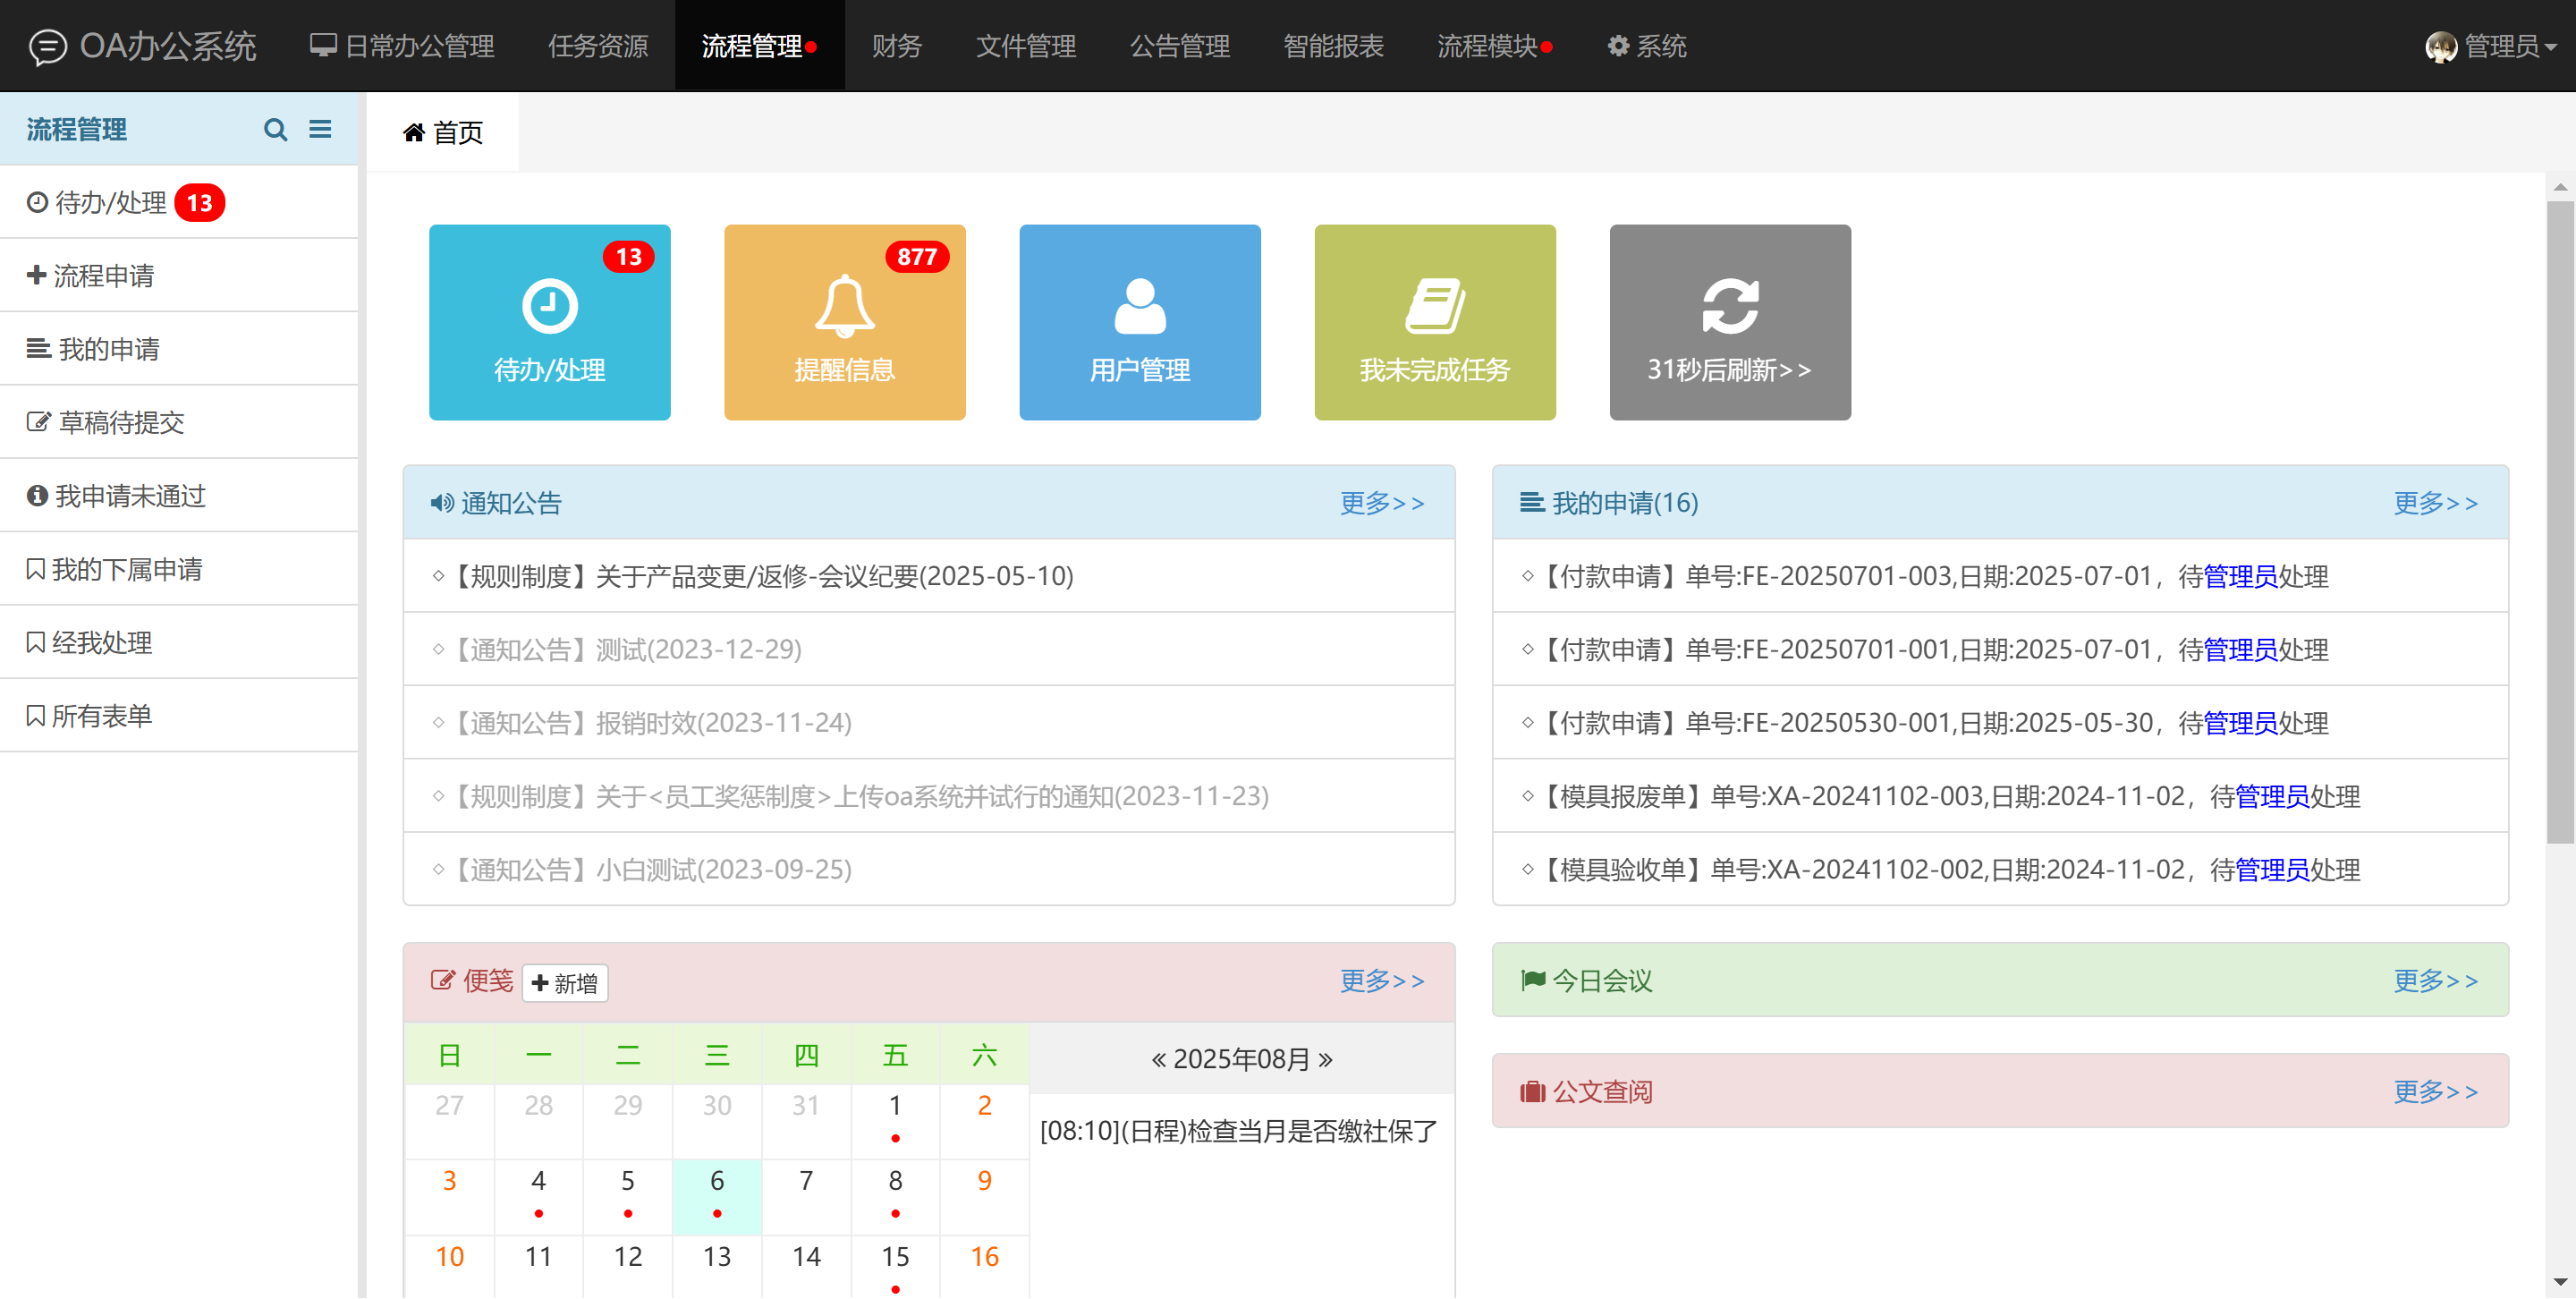Click the sidebar search magnifier icon
This screenshot has width=2576, height=1299.
(275, 129)
